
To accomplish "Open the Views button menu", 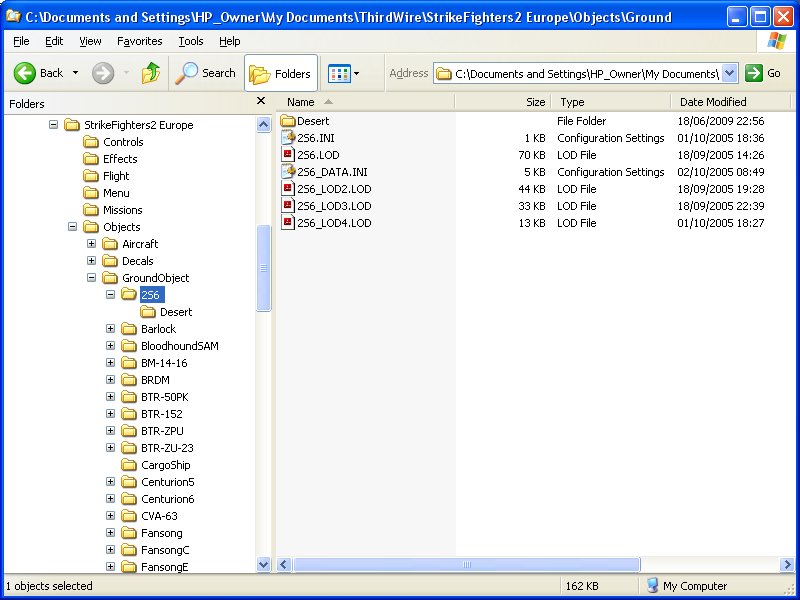I will point(343,73).
